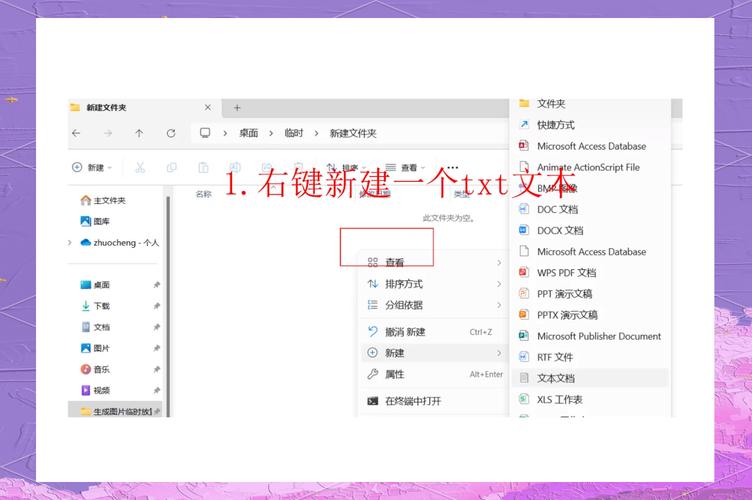Open 查看 submenu in context menu

(x=434, y=262)
